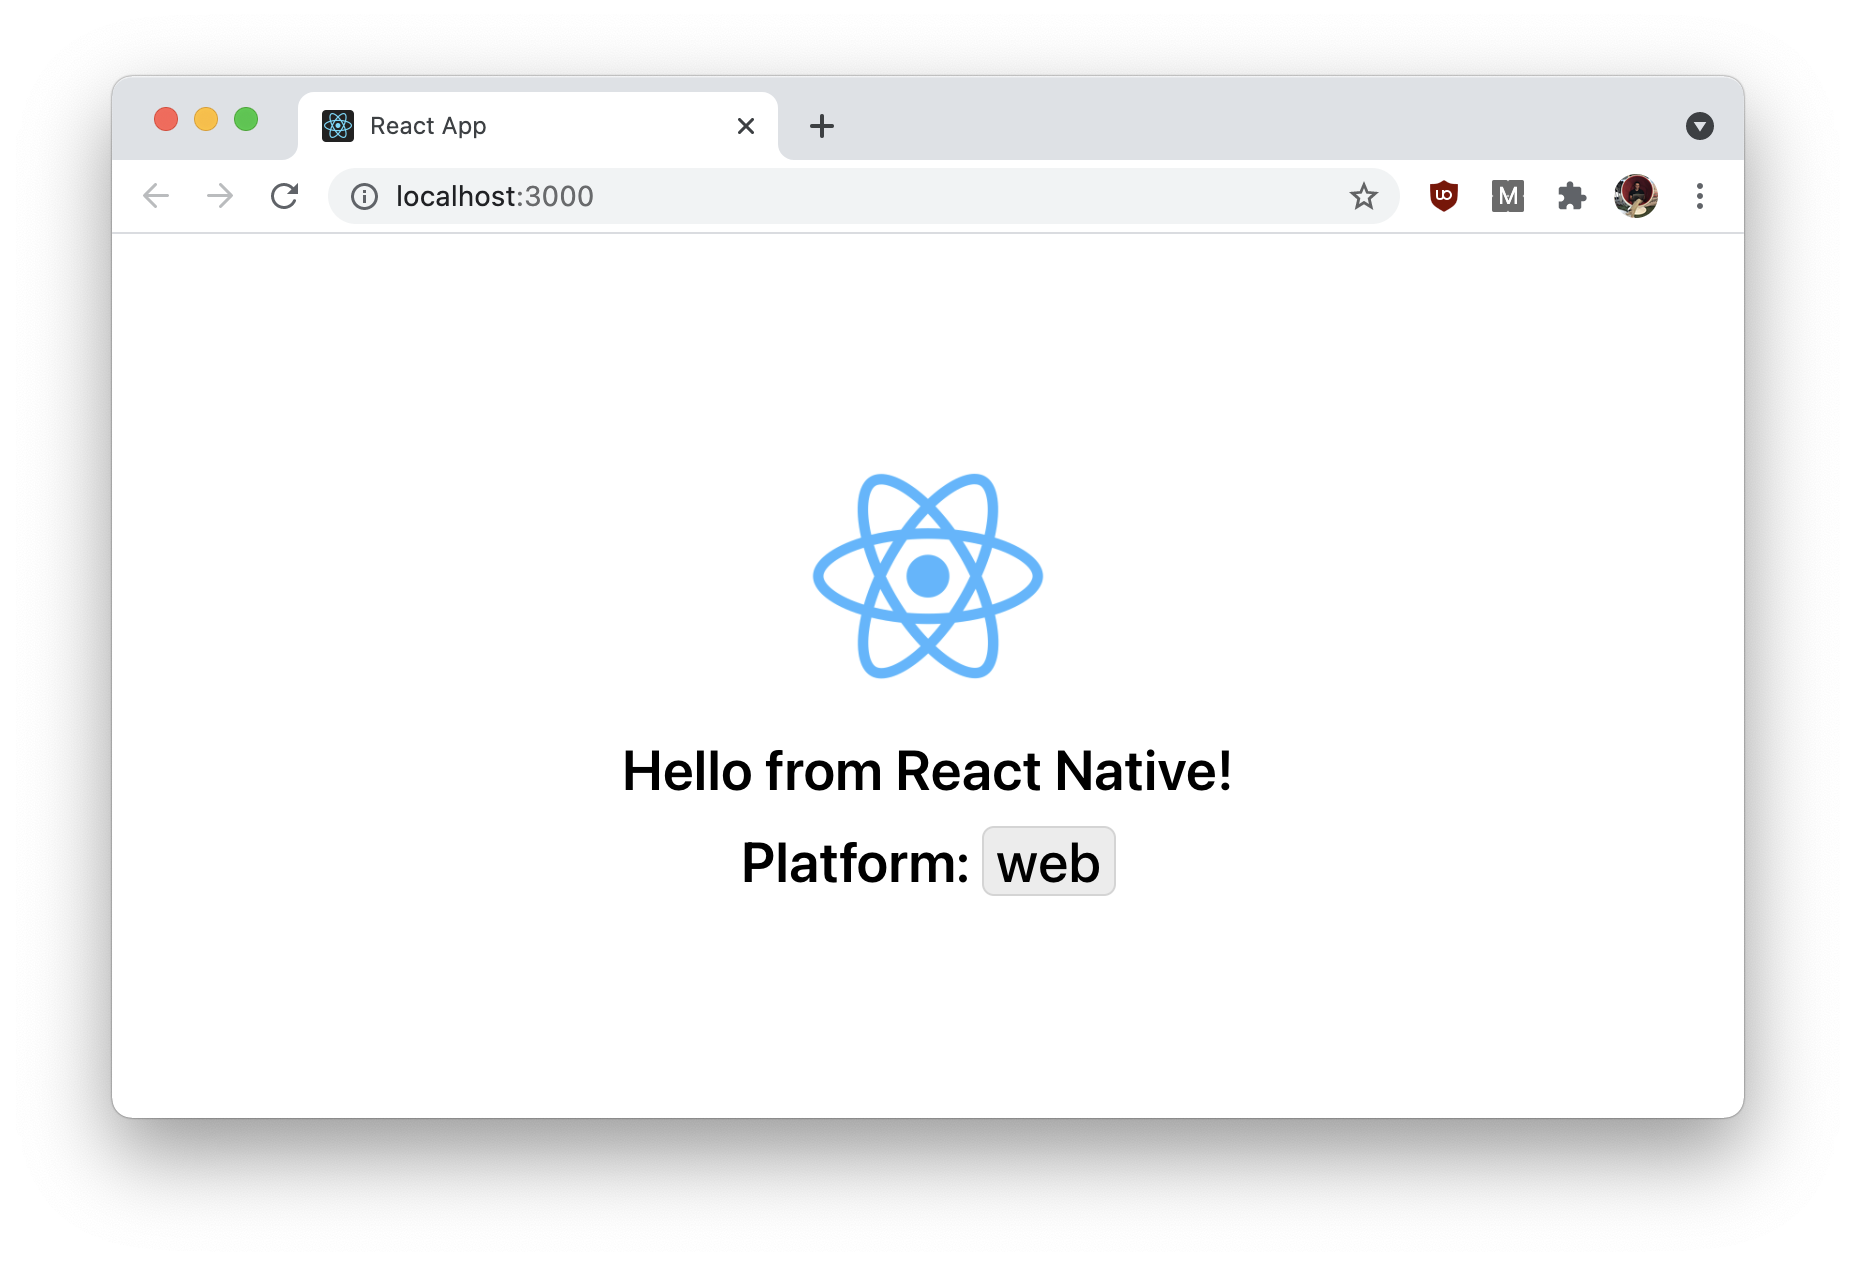Click the gray M extension icon
1856x1266 pixels.
pos(1507,196)
